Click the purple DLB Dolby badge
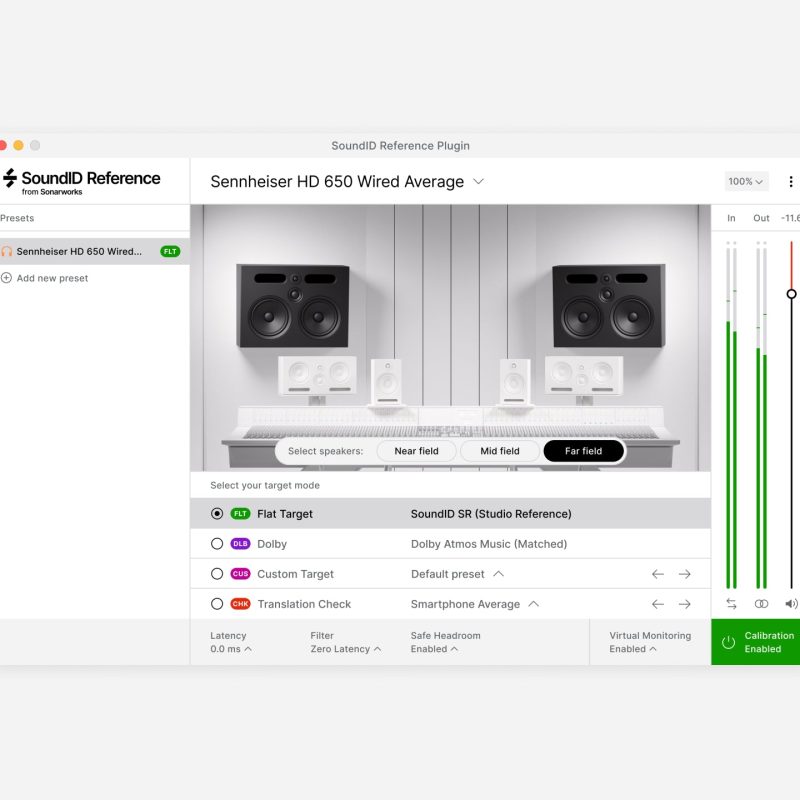This screenshot has width=800, height=800. tap(240, 544)
